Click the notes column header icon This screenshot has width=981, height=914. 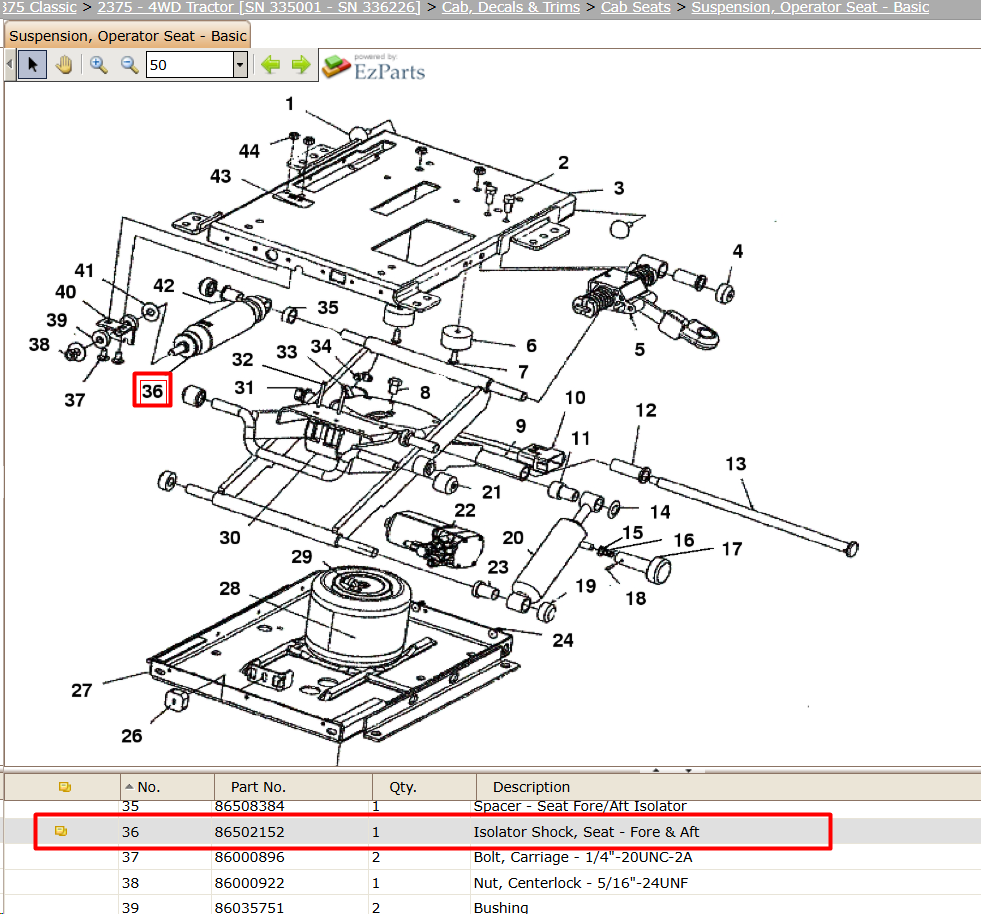[64, 786]
